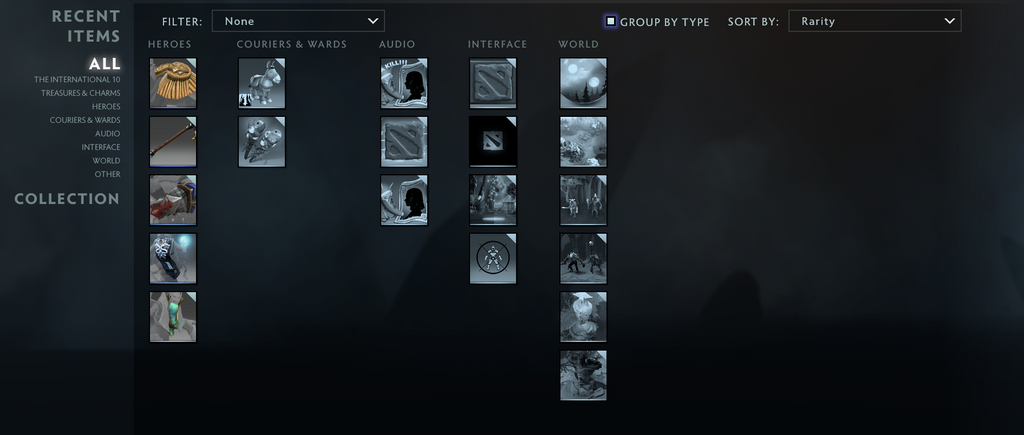Viewport: 1024px width, 435px height.
Task: Select the moonlit globe item under World
Action: 583,83
